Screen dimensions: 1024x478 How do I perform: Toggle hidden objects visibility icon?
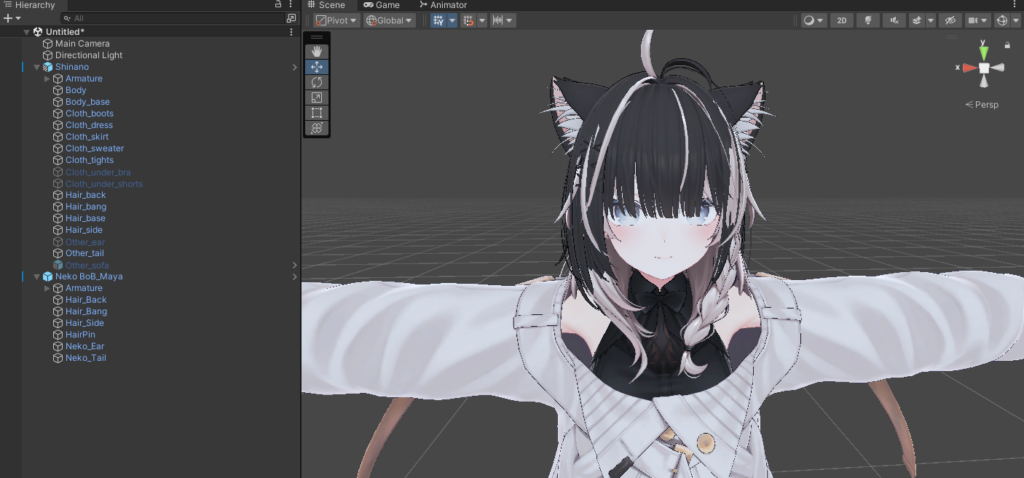[950, 20]
